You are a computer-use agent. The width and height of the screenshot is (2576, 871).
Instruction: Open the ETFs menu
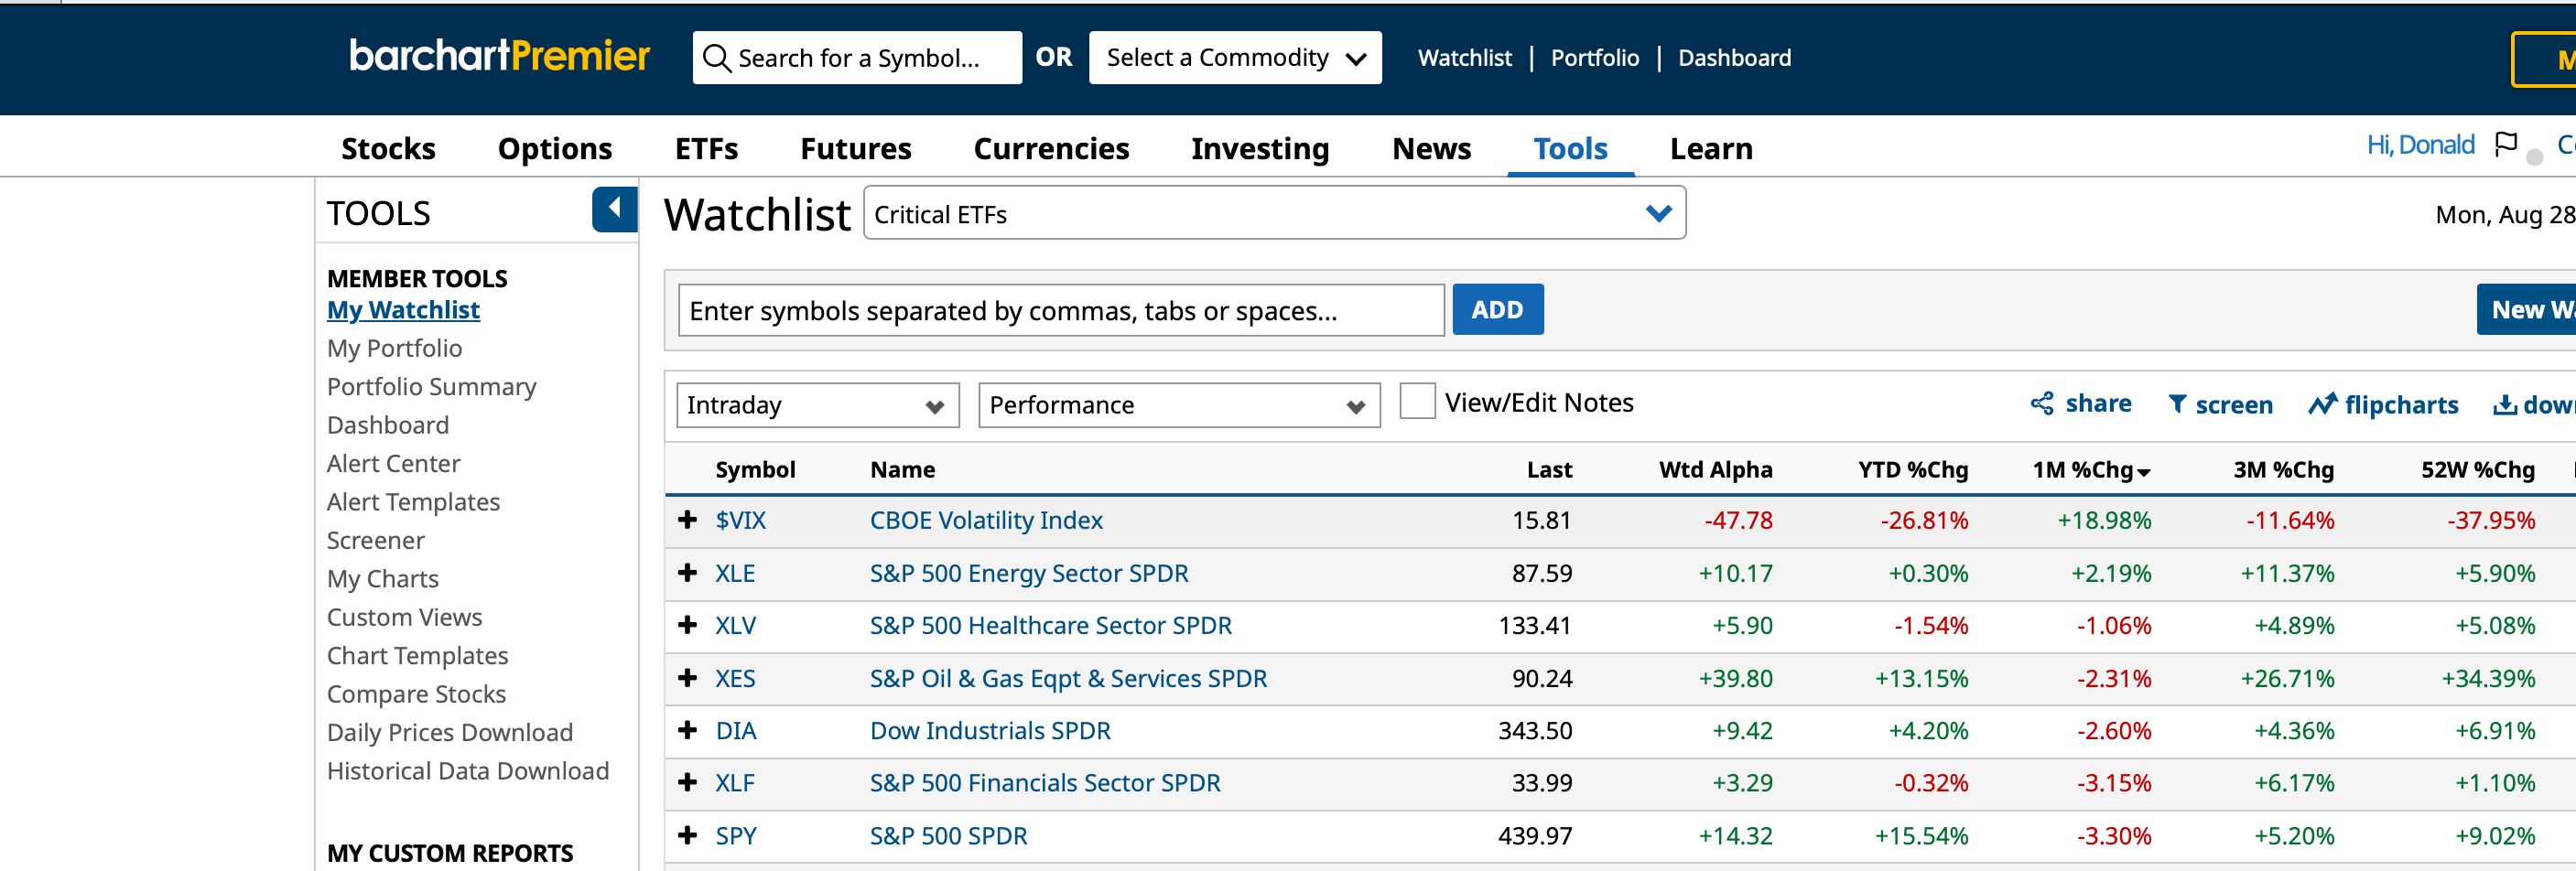(x=706, y=149)
